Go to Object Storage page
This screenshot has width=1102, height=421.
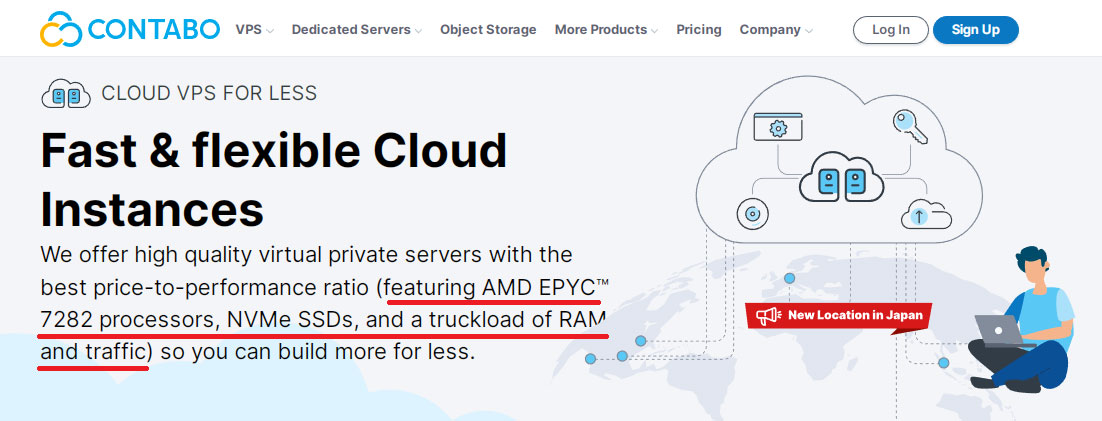488,30
